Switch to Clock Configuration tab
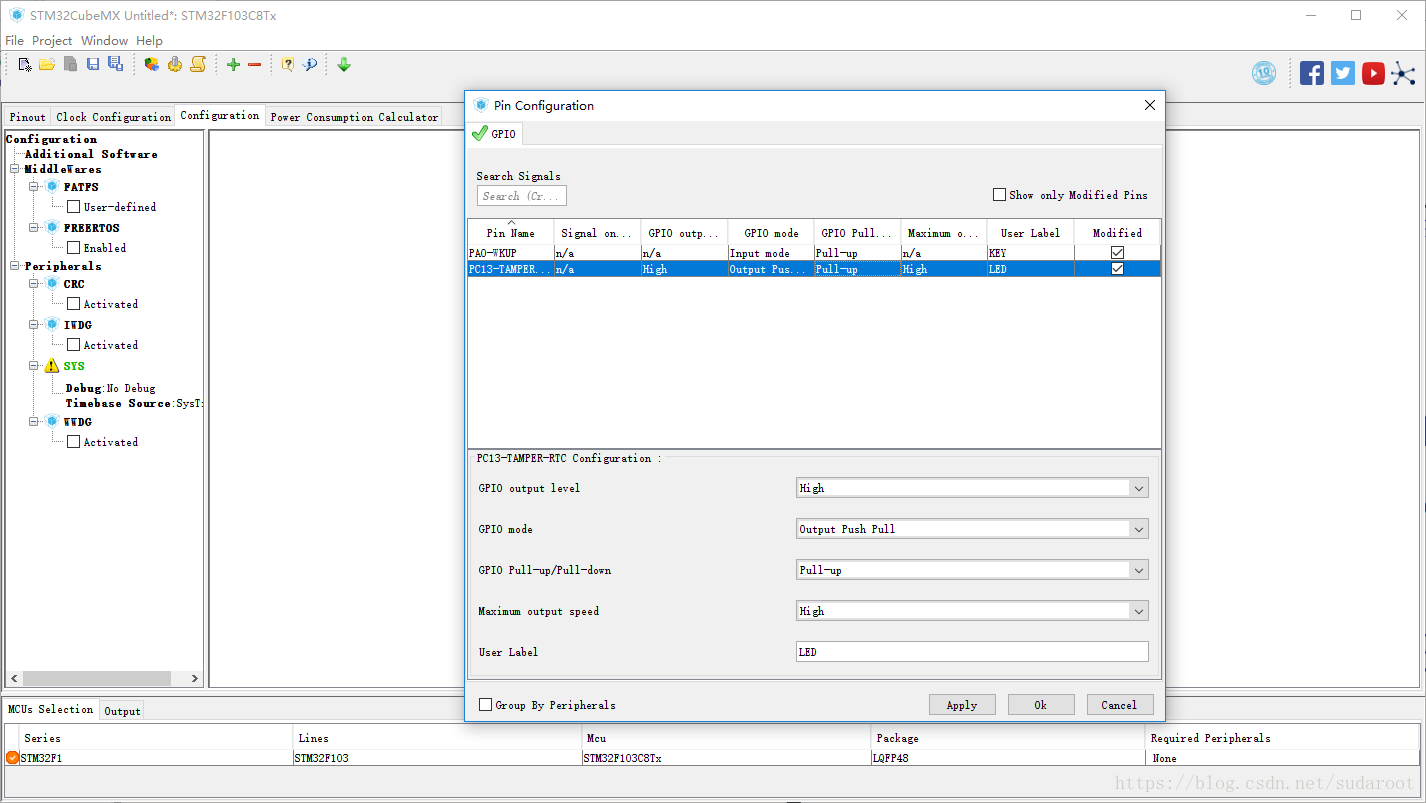The image size is (1426, 803). tap(113, 117)
